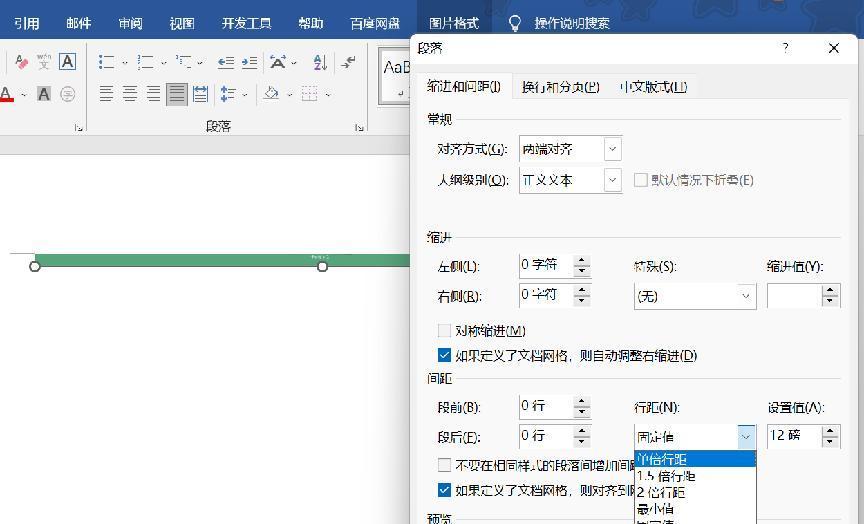This screenshot has height=524, width=864.
Task: Open the 视图 ribbon tab
Action: pos(182,23)
